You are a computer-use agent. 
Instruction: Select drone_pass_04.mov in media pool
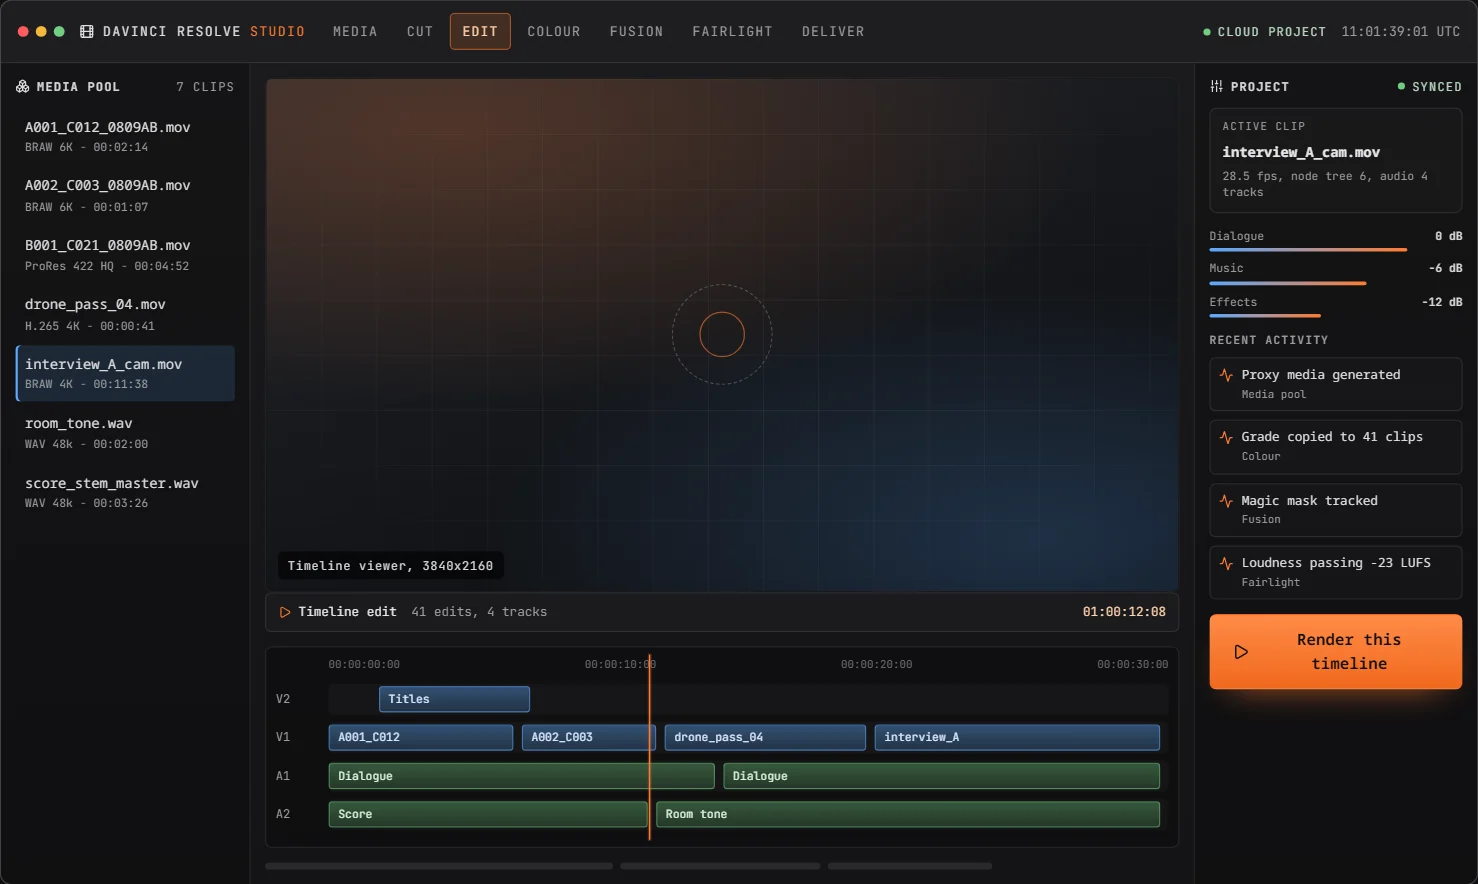tap(126, 315)
